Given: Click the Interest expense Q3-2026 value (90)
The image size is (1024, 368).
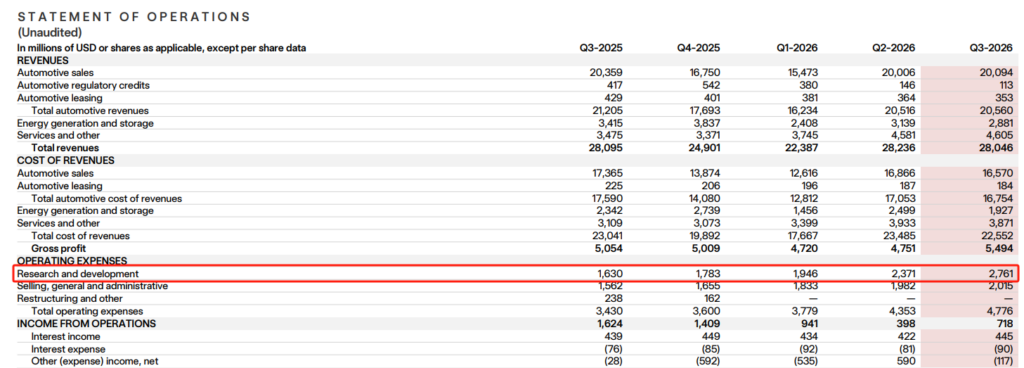Looking at the screenshot, I should 1002,348.
